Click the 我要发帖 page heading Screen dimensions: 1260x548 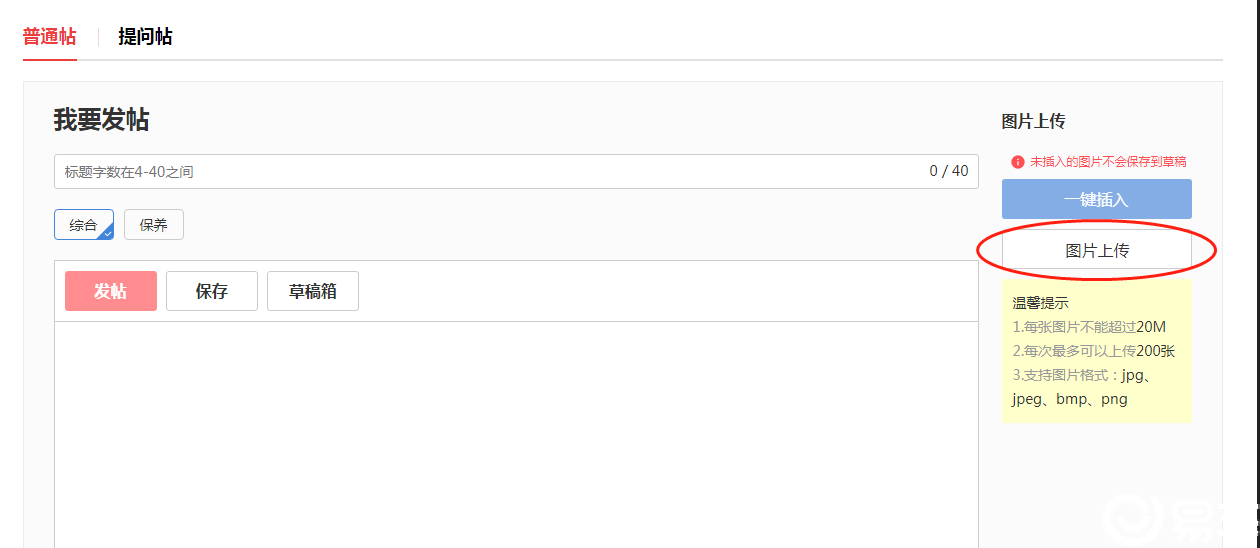point(102,120)
